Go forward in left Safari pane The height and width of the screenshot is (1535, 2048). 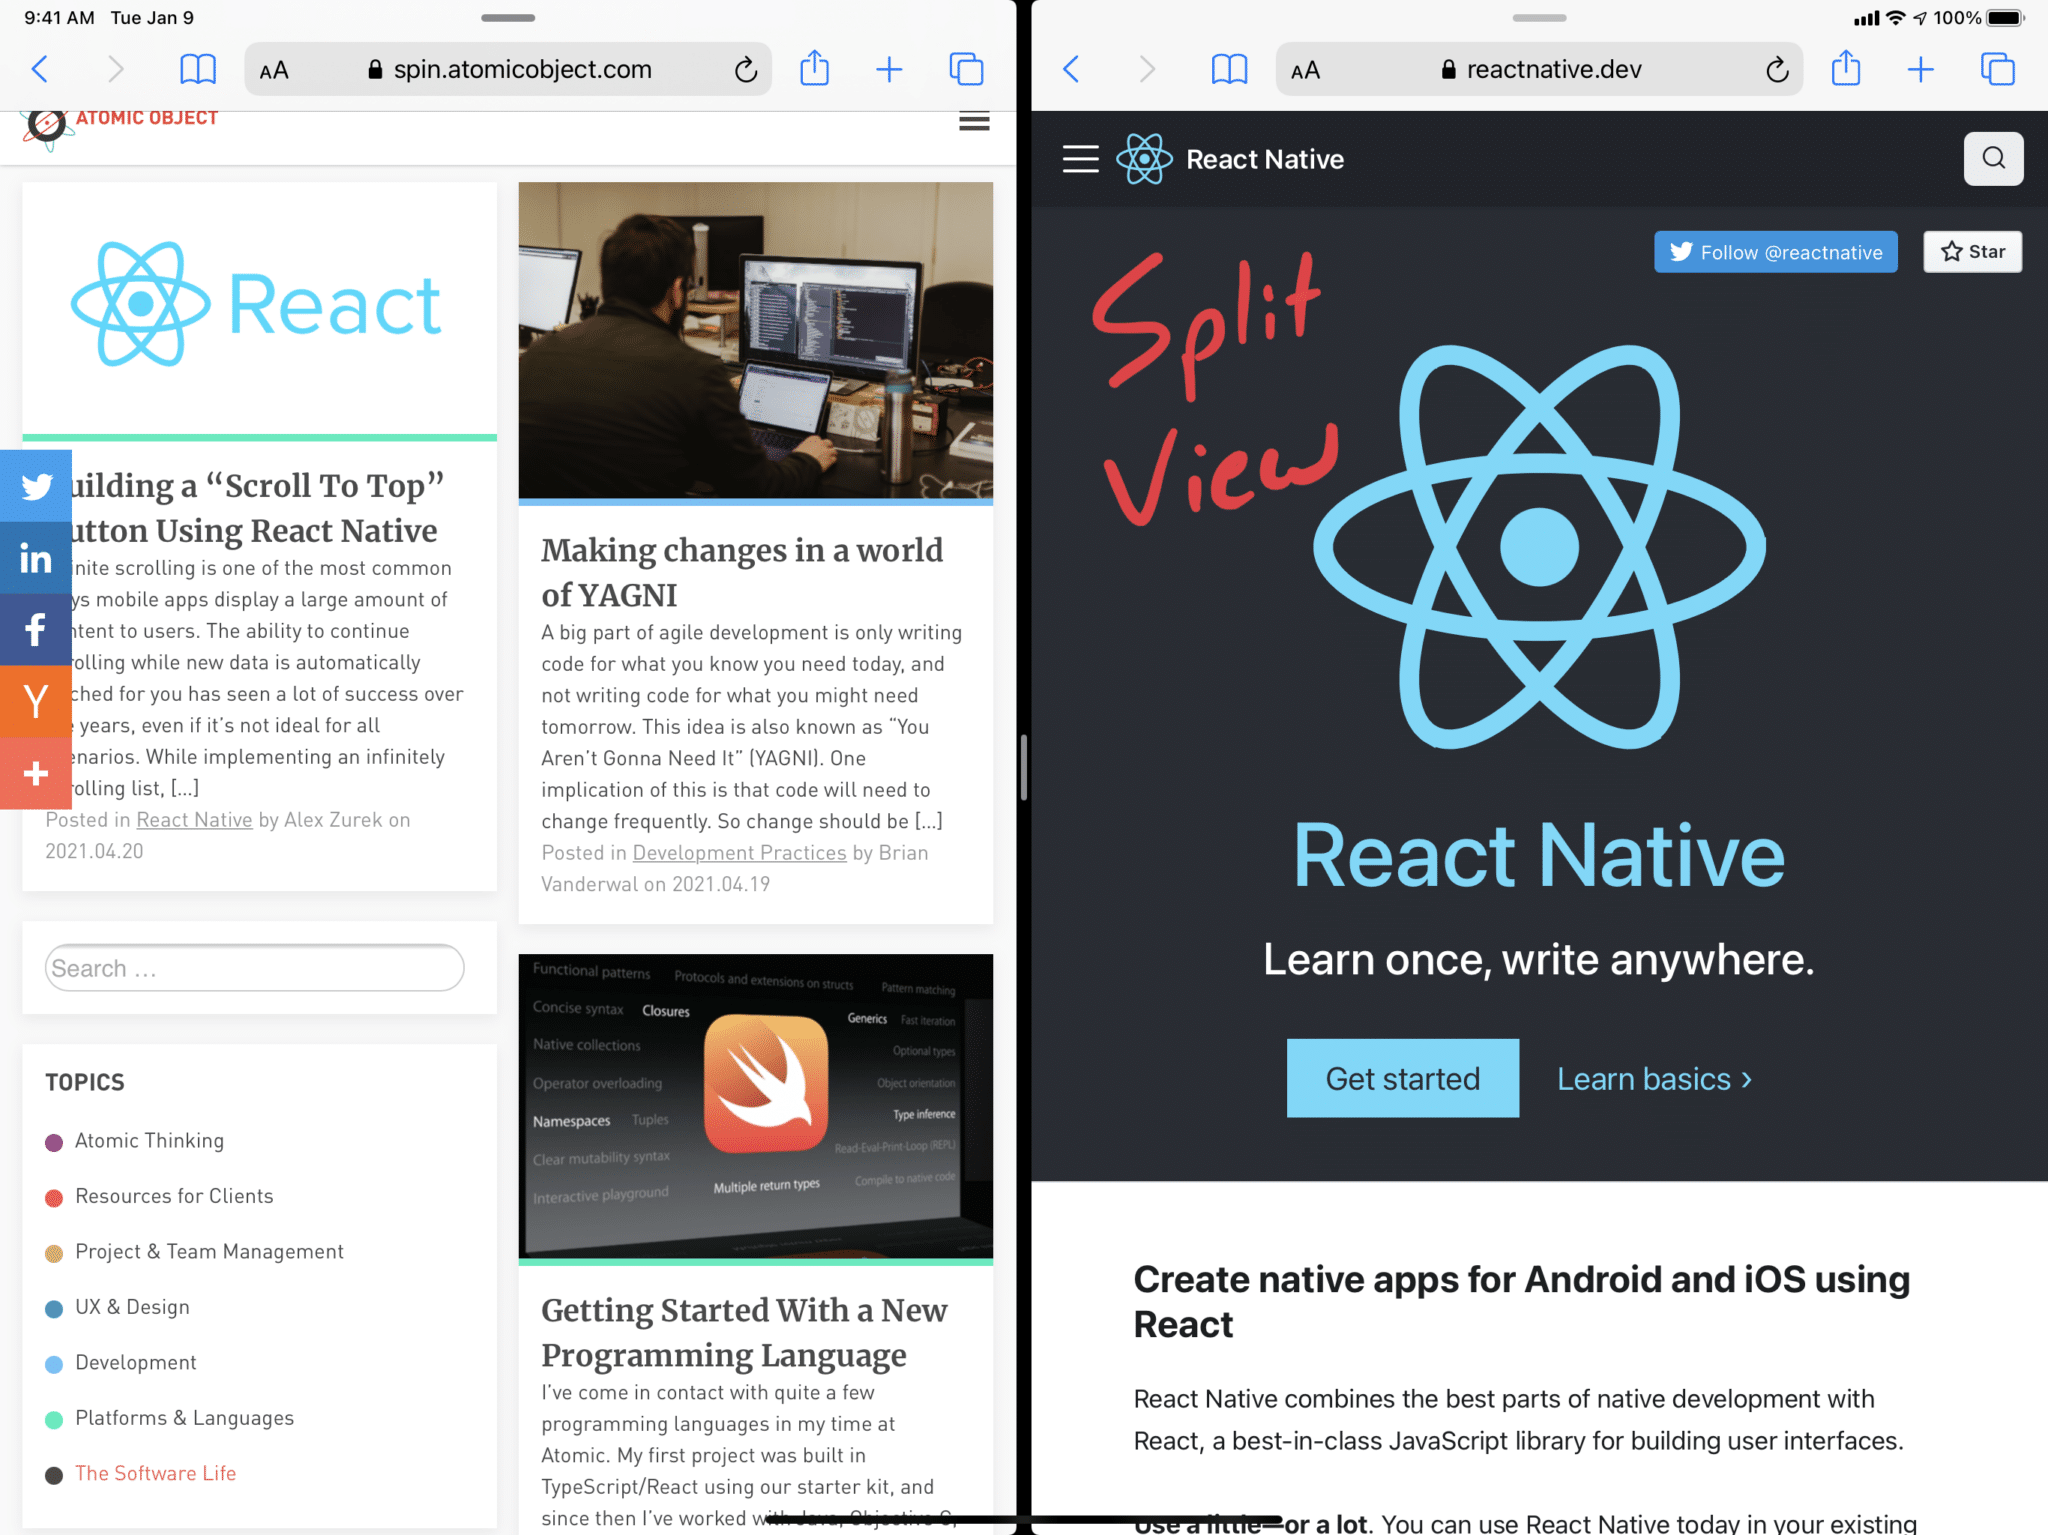click(115, 69)
